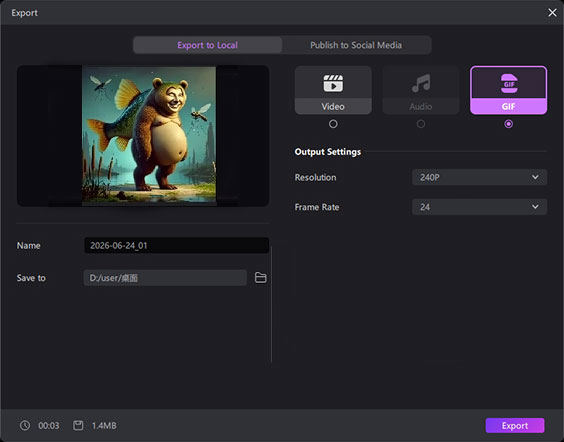This screenshot has height=442, width=564.
Task: Click the Export title text
Action: tap(24, 13)
